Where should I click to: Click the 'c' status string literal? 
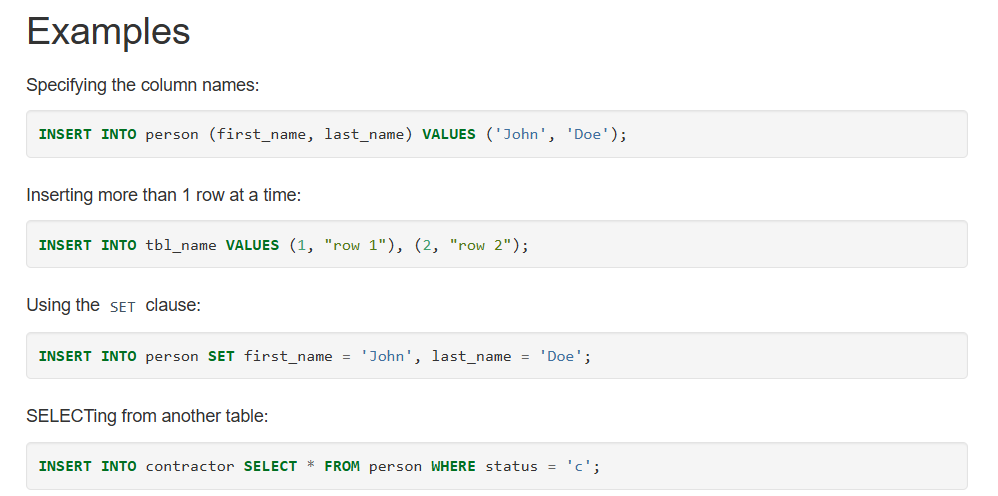[x=579, y=466]
